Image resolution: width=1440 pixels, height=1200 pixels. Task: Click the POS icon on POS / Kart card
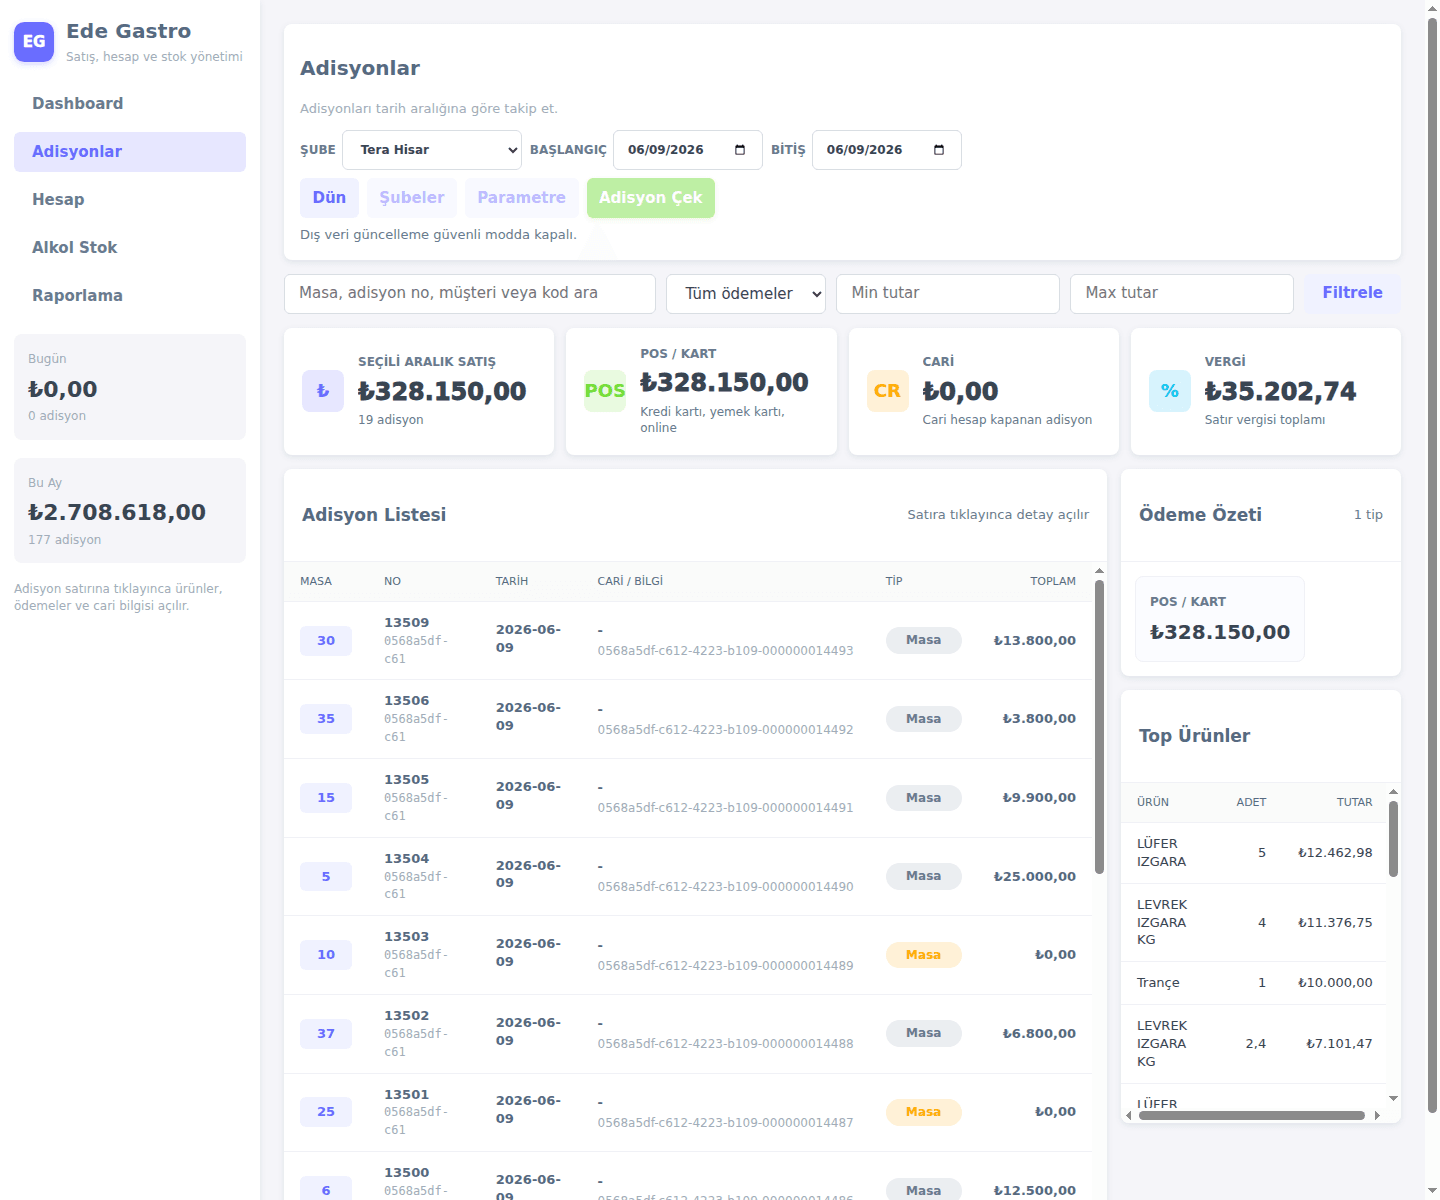point(605,391)
